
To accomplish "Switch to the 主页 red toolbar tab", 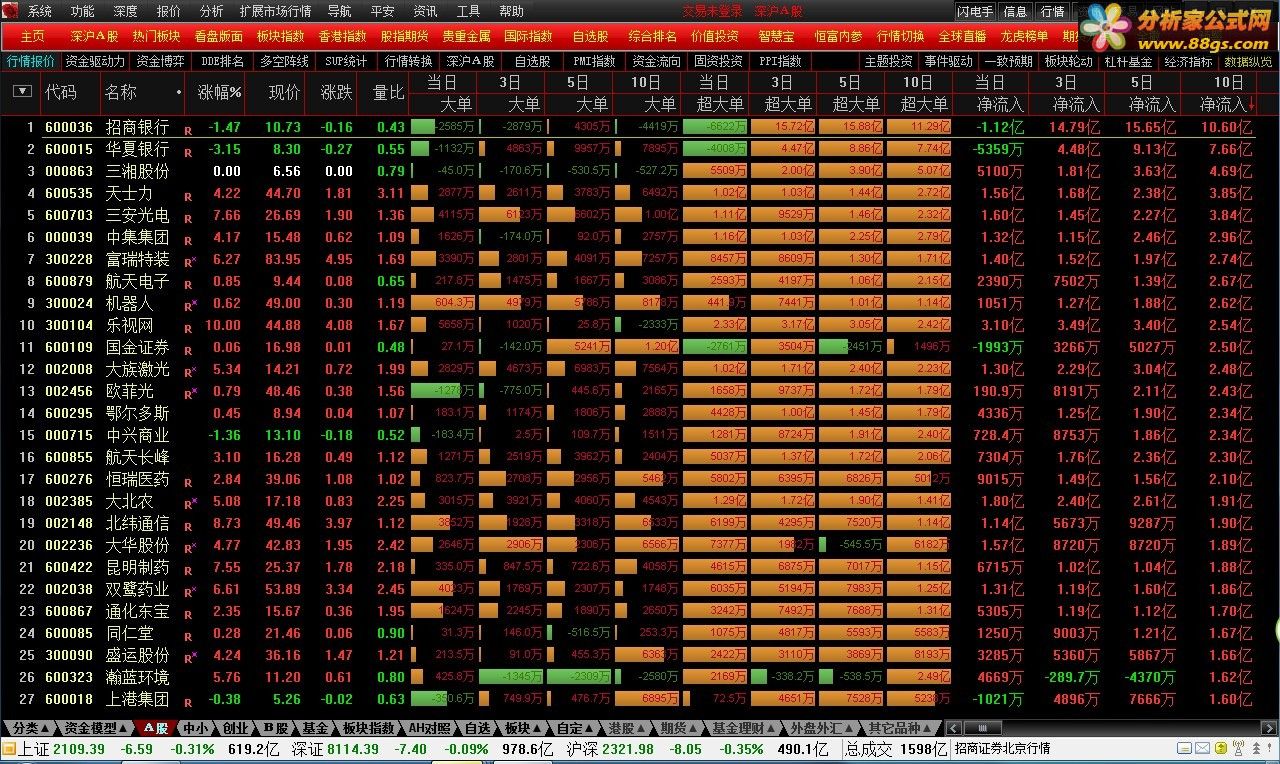I will pyautogui.click(x=33, y=36).
